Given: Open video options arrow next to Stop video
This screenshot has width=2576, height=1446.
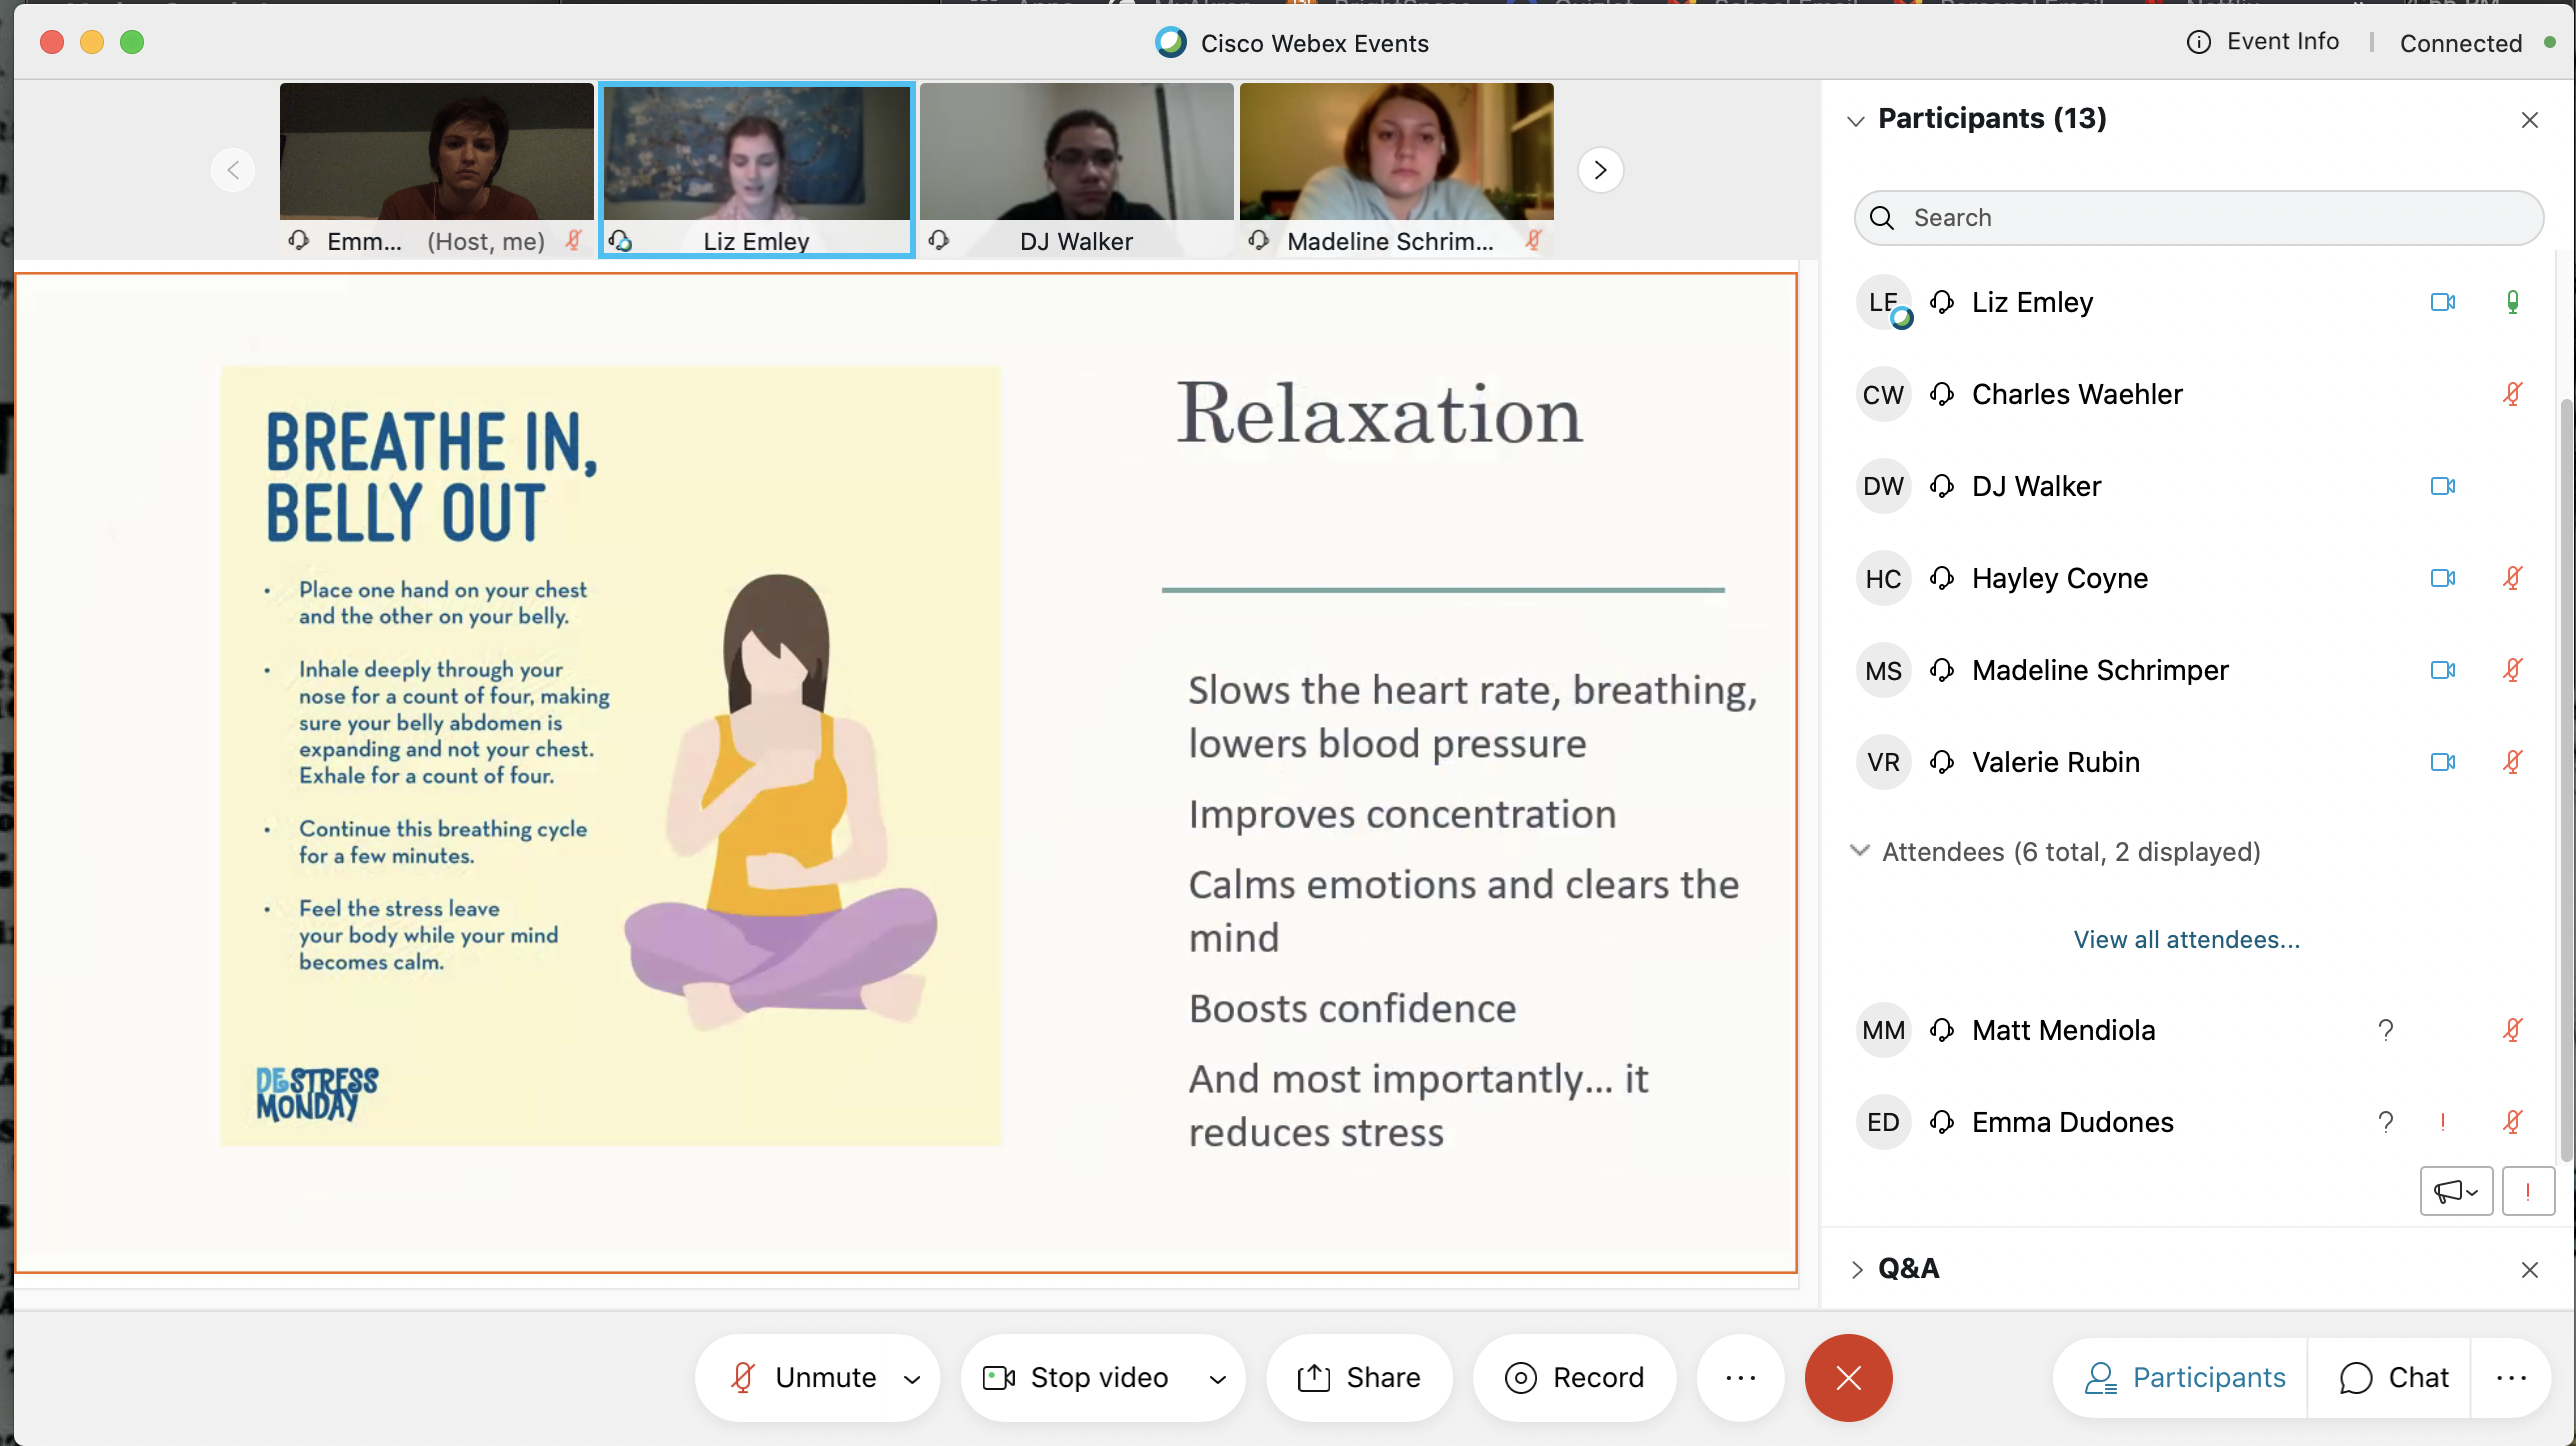Looking at the screenshot, I should click(1217, 1379).
